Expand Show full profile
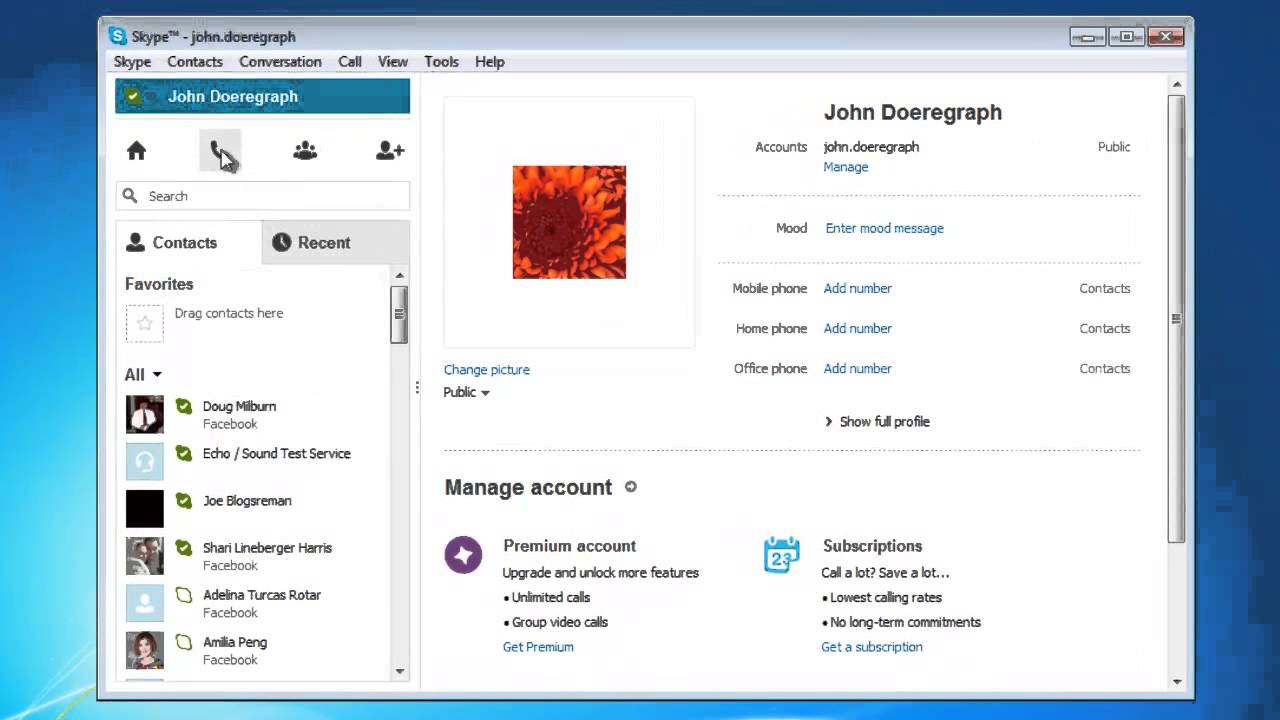The height and width of the screenshot is (720, 1280). tap(877, 422)
